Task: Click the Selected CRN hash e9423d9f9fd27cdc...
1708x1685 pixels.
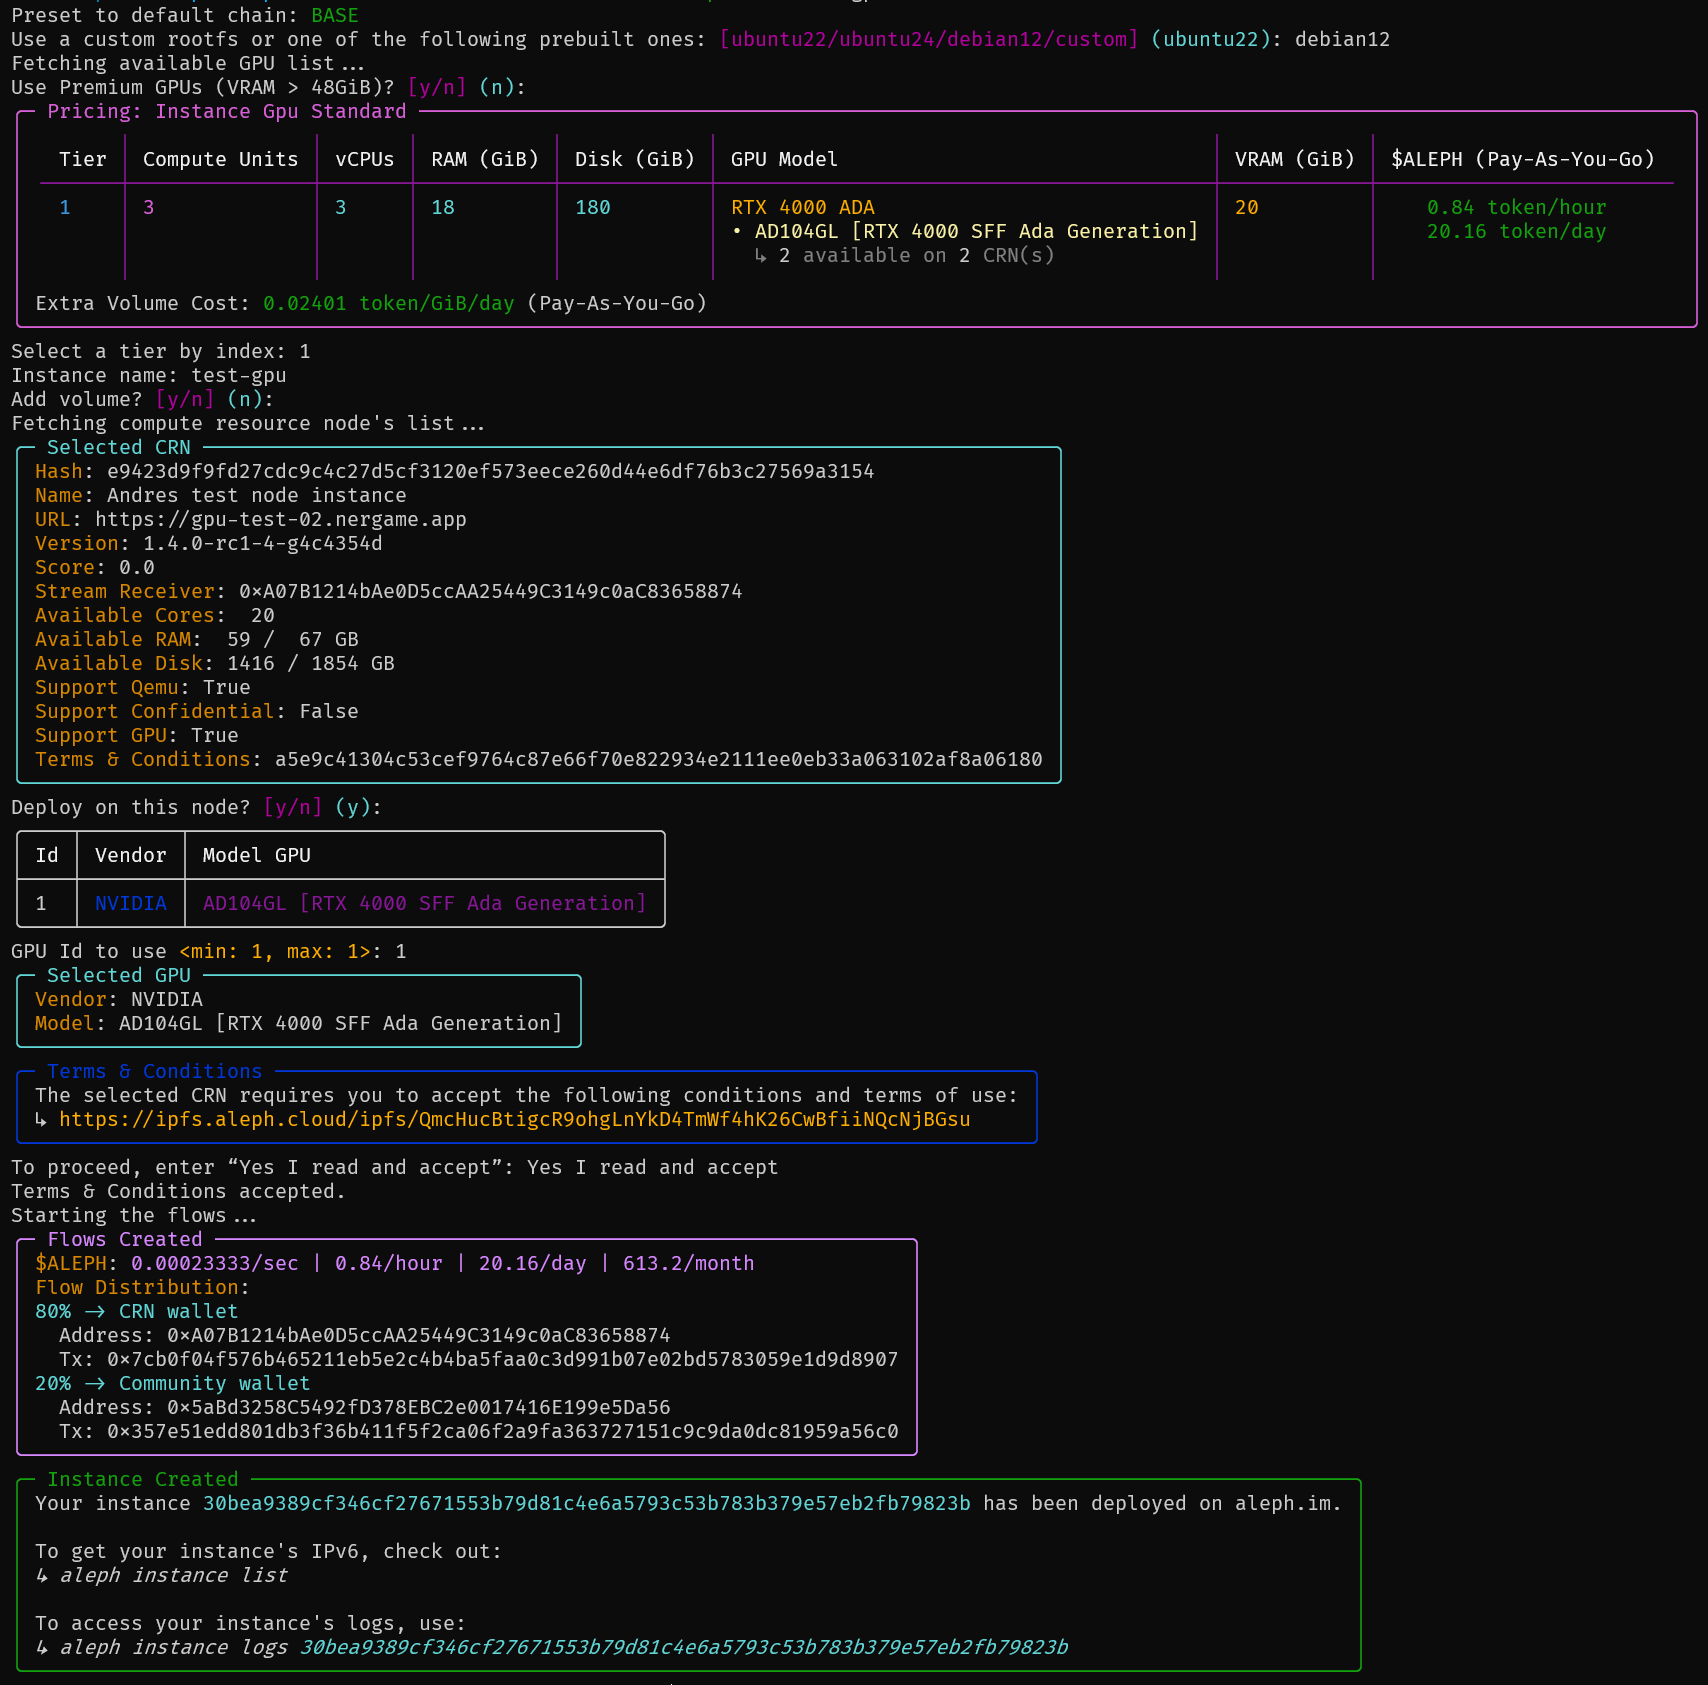Action: point(490,471)
